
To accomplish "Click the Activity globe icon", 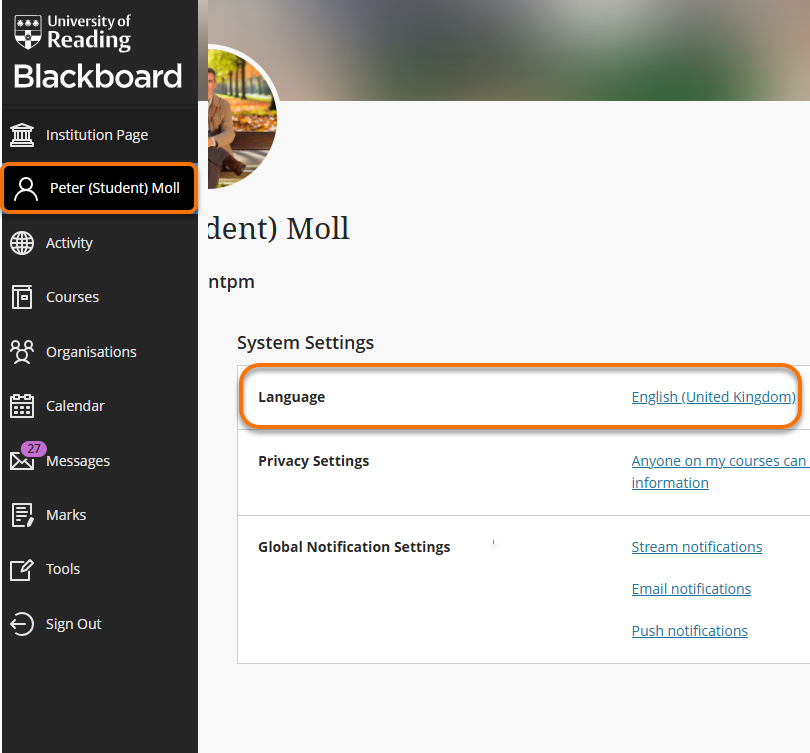I will [22, 243].
